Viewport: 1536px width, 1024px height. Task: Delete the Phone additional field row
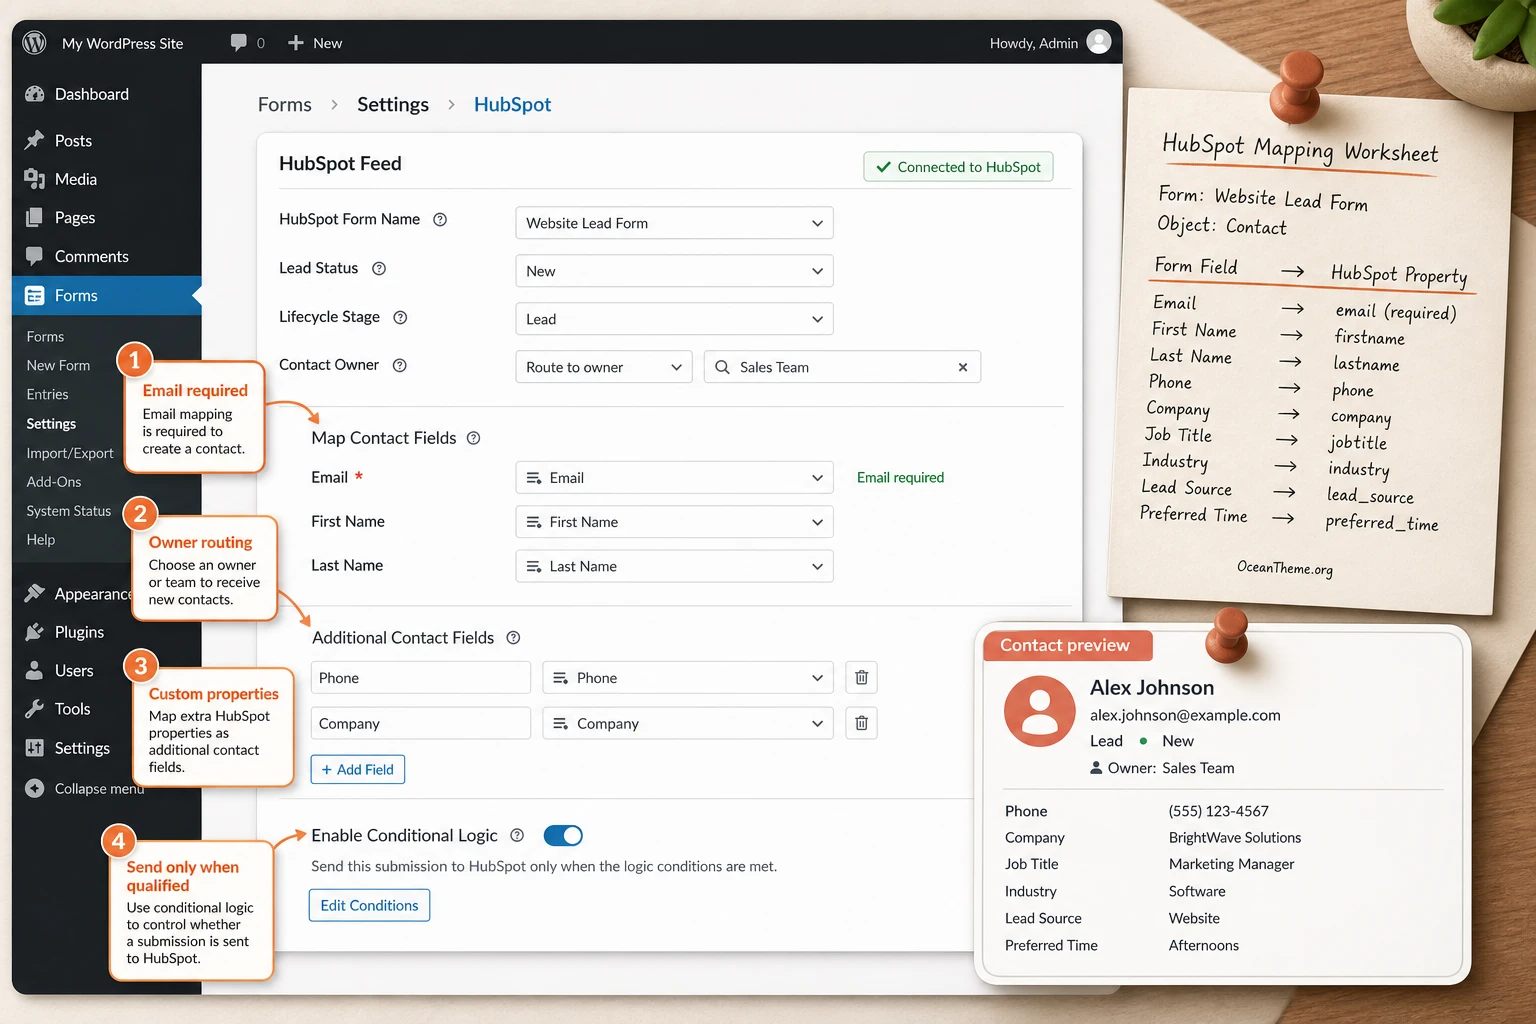[861, 678]
